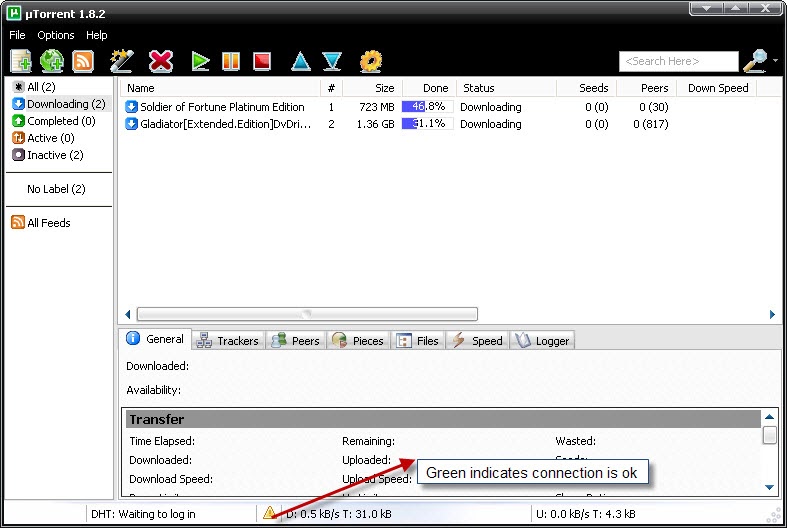Click right scroll arrow of torrent list
Viewport: 787px width, 528px height.
point(772,314)
